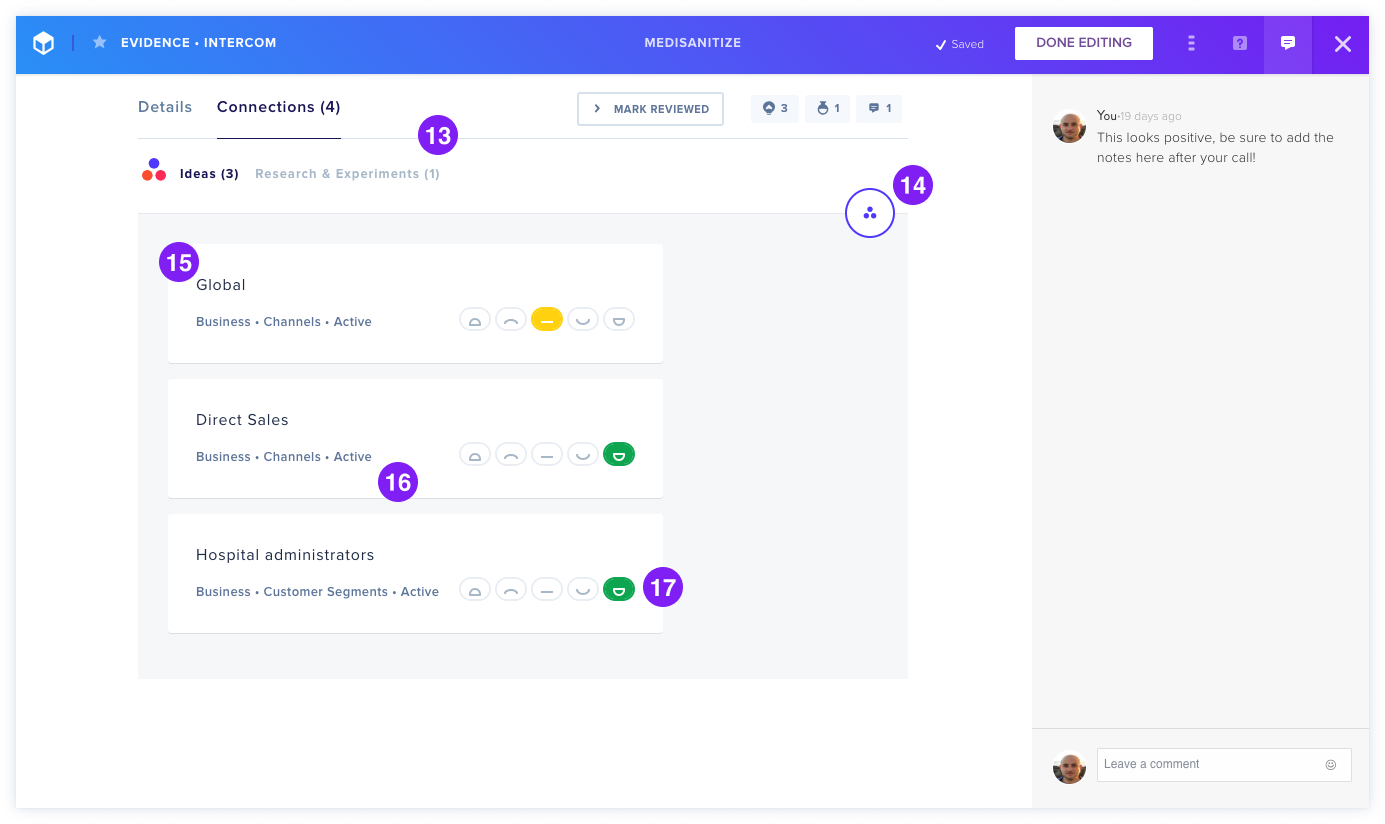Click the Leave a comment input field
The height and width of the screenshot is (824, 1385).
click(1224, 765)
